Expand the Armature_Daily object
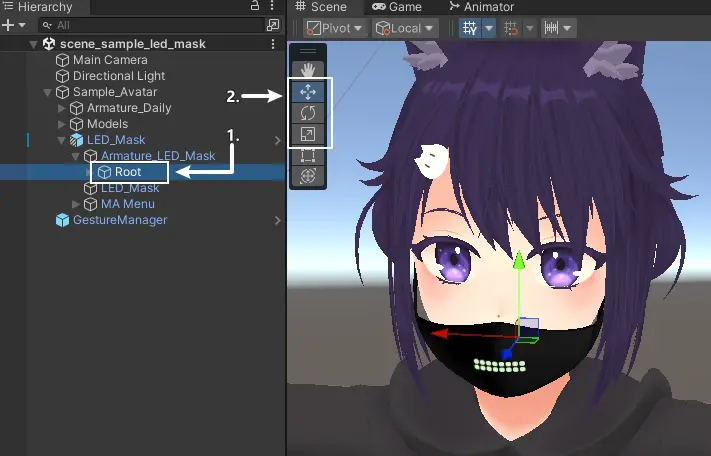The image size is (711, 456). pos(62,108)
